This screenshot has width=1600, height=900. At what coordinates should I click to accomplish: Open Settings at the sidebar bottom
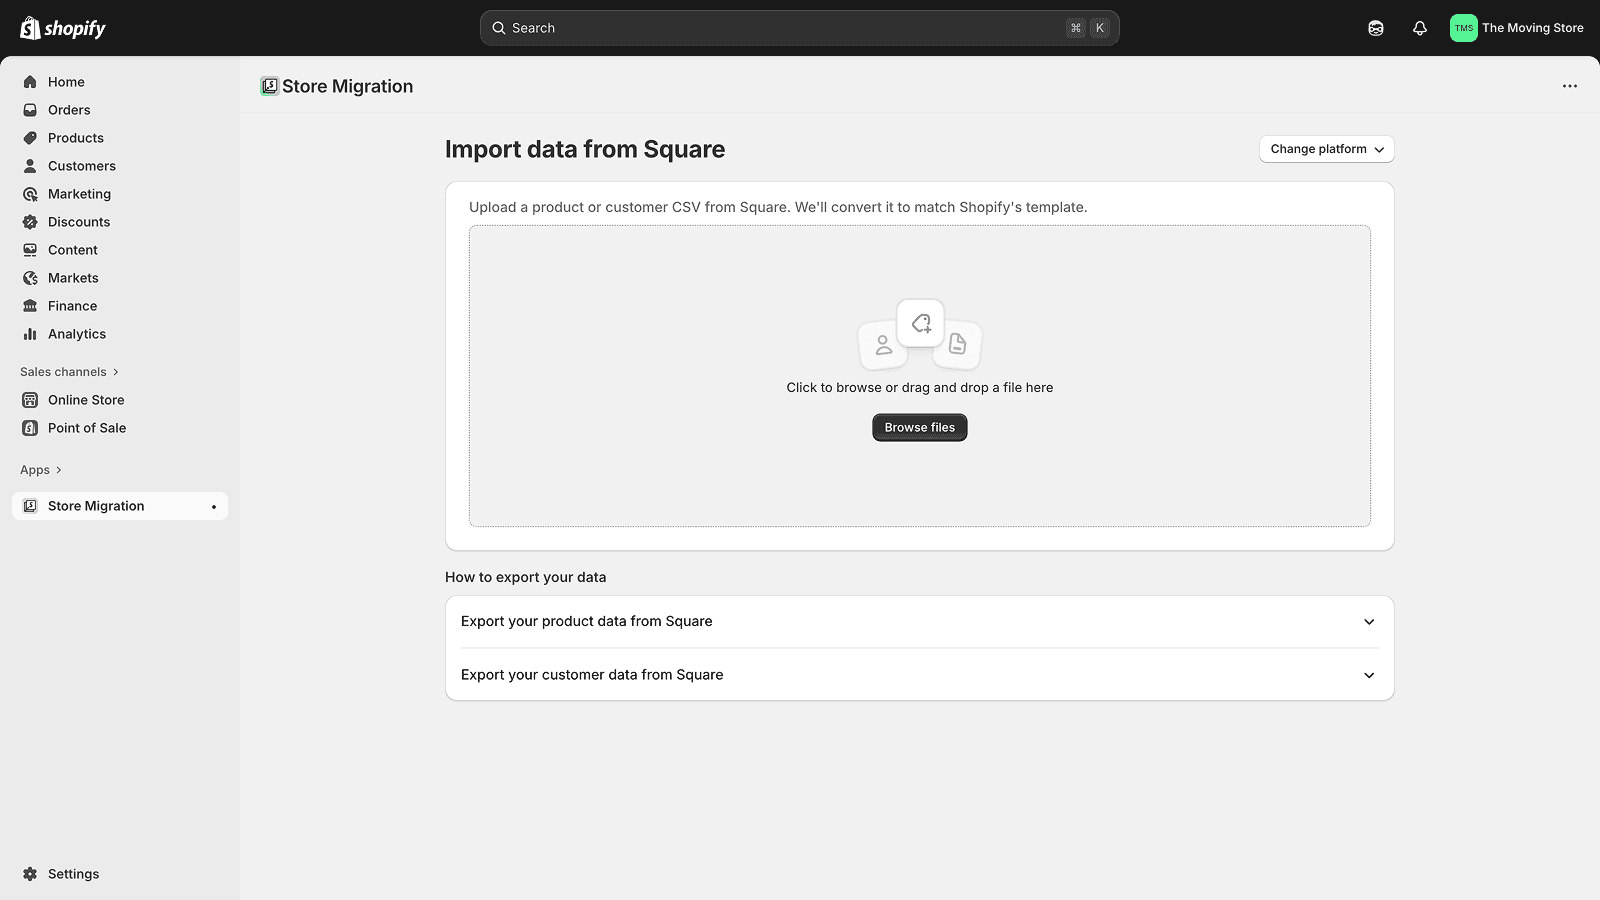120,874
